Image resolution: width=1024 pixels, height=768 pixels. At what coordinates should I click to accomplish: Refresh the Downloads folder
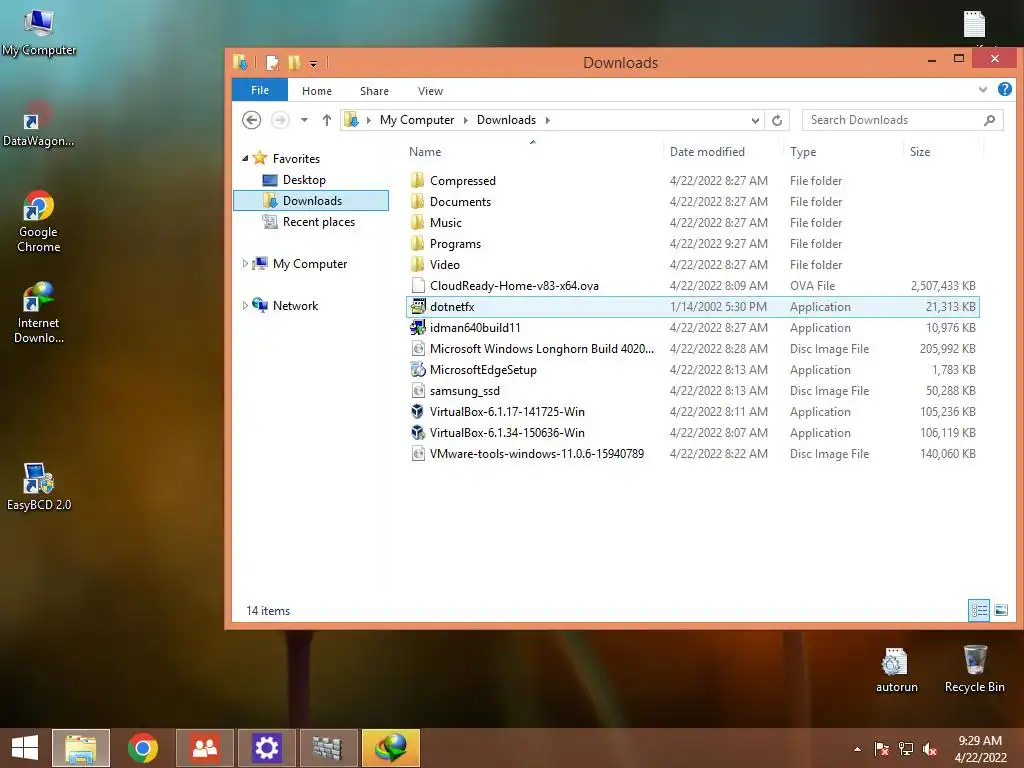777,120
